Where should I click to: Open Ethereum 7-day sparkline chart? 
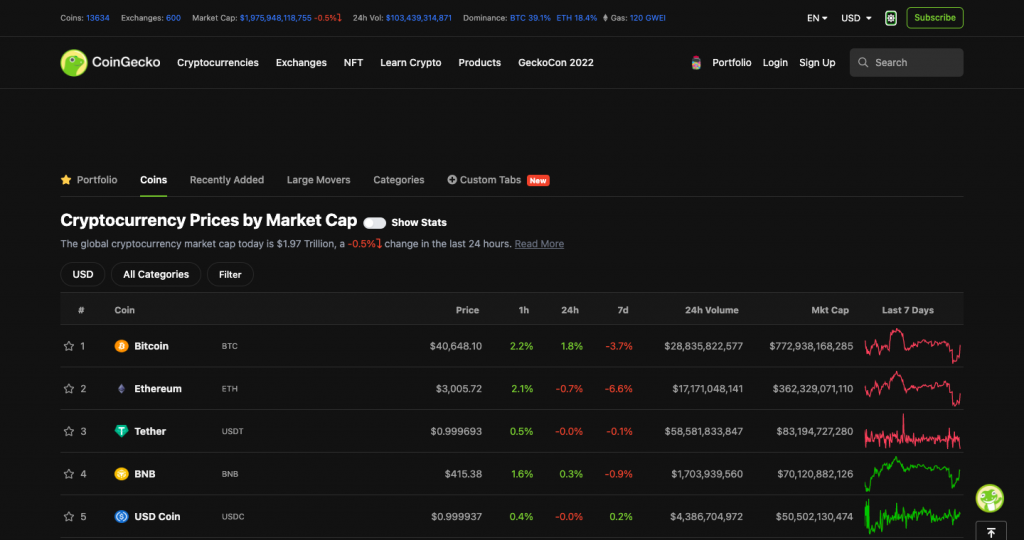(912, 389)
